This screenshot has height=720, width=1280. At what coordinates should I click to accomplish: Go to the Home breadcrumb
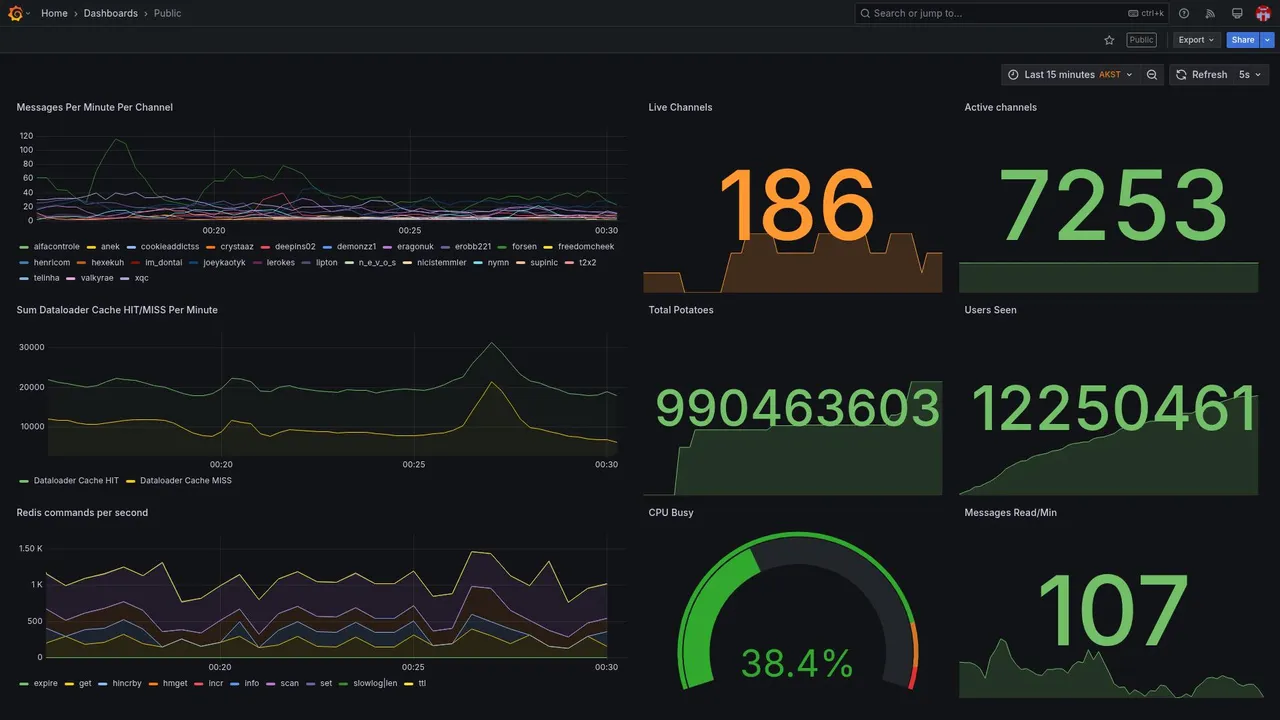[x=54, y=13]
